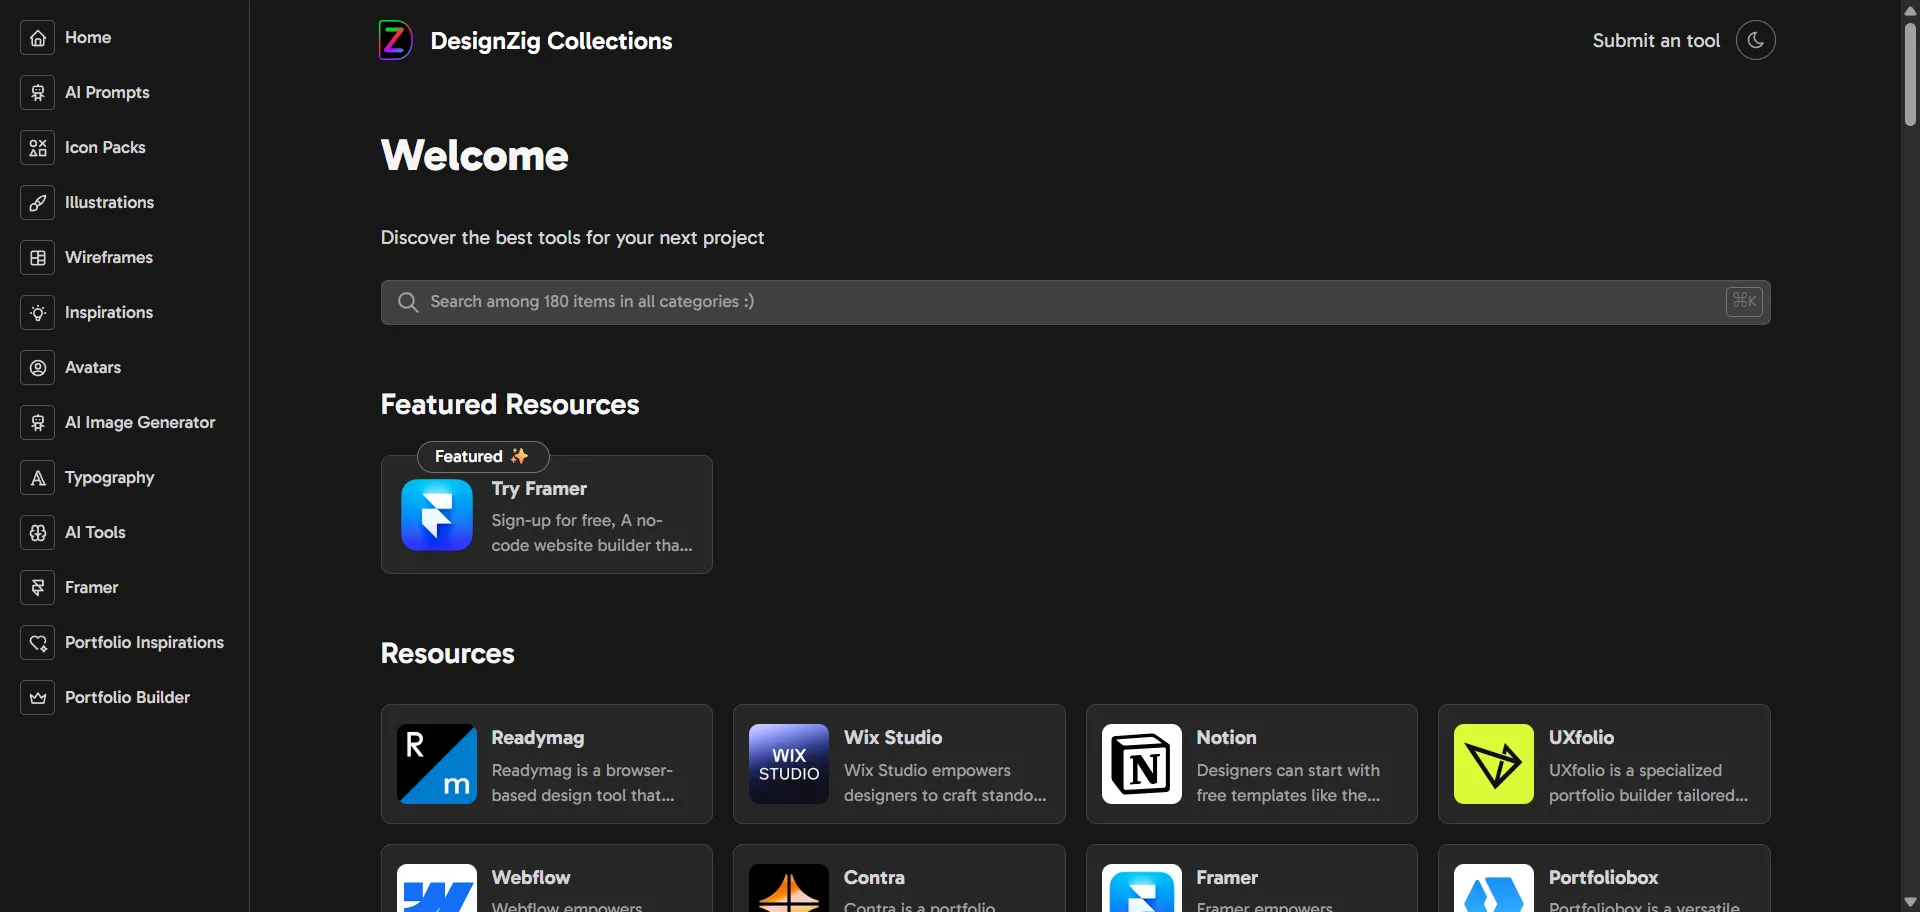Click the AI Tools brain icon

[x=37, y=533]
